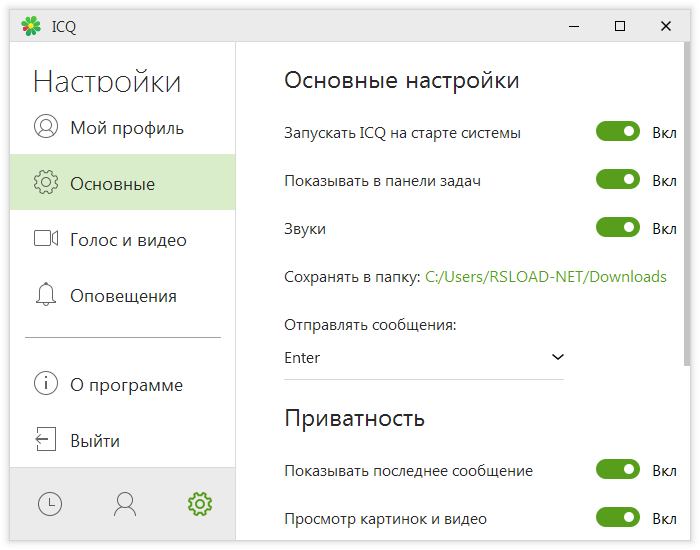Click the profile icon beside Мой профиль
This screenshot has height=550, width=700.
[46, 128]
